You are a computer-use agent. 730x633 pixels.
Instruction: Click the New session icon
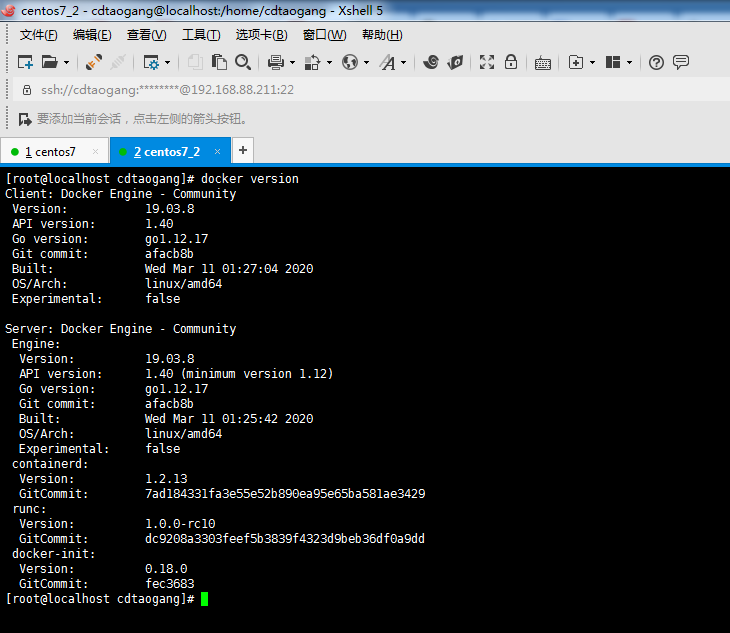click(x=25, y=62)
